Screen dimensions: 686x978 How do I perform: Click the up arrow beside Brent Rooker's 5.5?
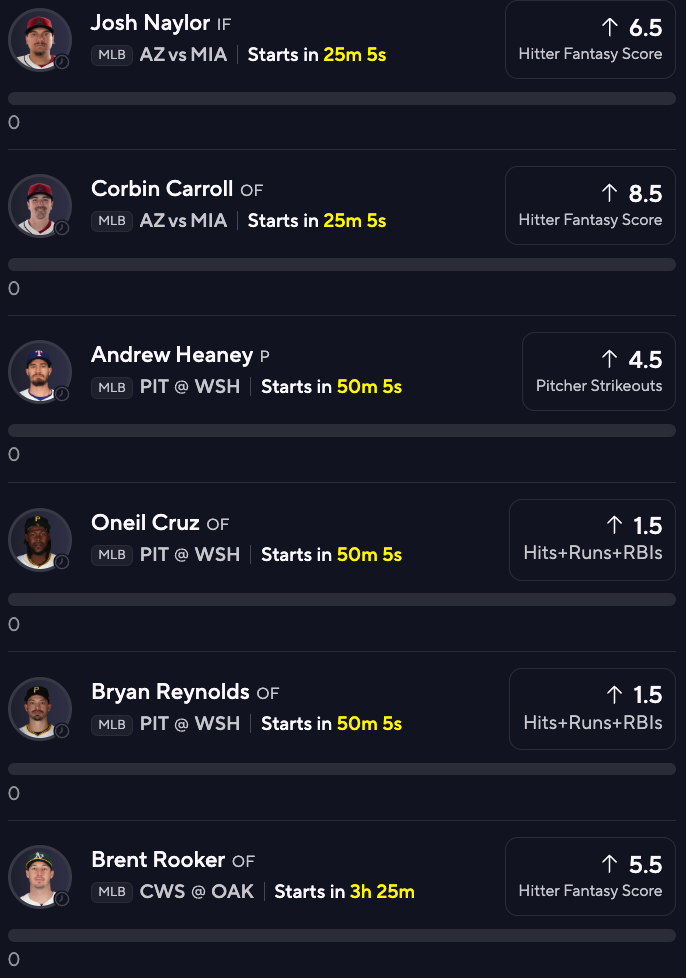click(610, 864)
